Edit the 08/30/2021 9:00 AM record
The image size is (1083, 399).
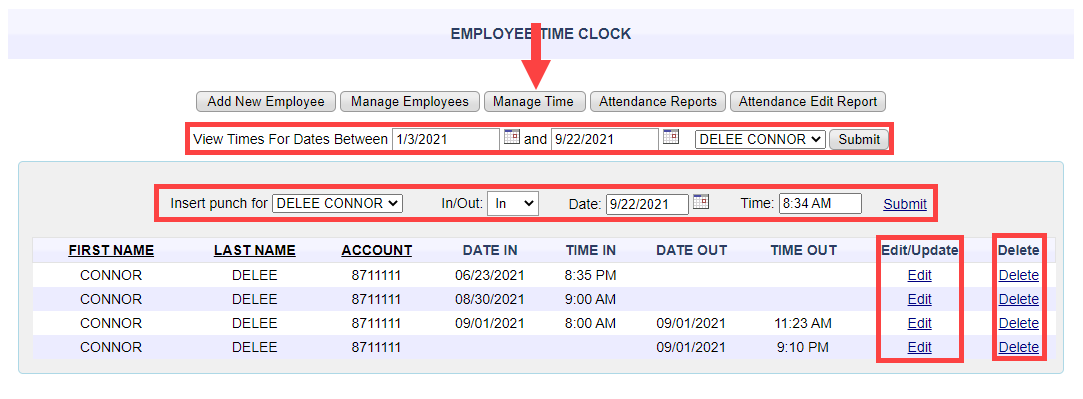(919, 300)
